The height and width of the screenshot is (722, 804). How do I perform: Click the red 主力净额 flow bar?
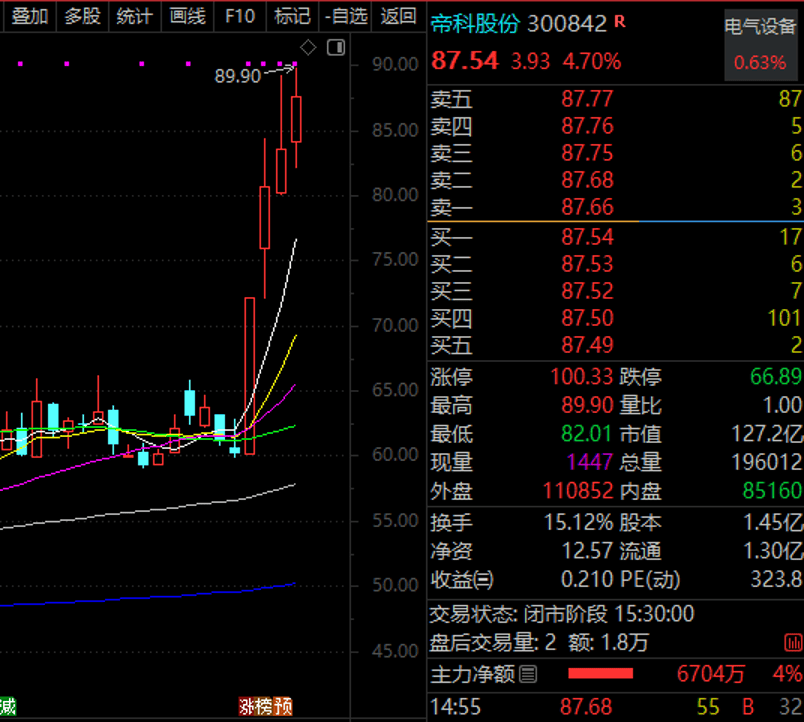pos(601,674)
